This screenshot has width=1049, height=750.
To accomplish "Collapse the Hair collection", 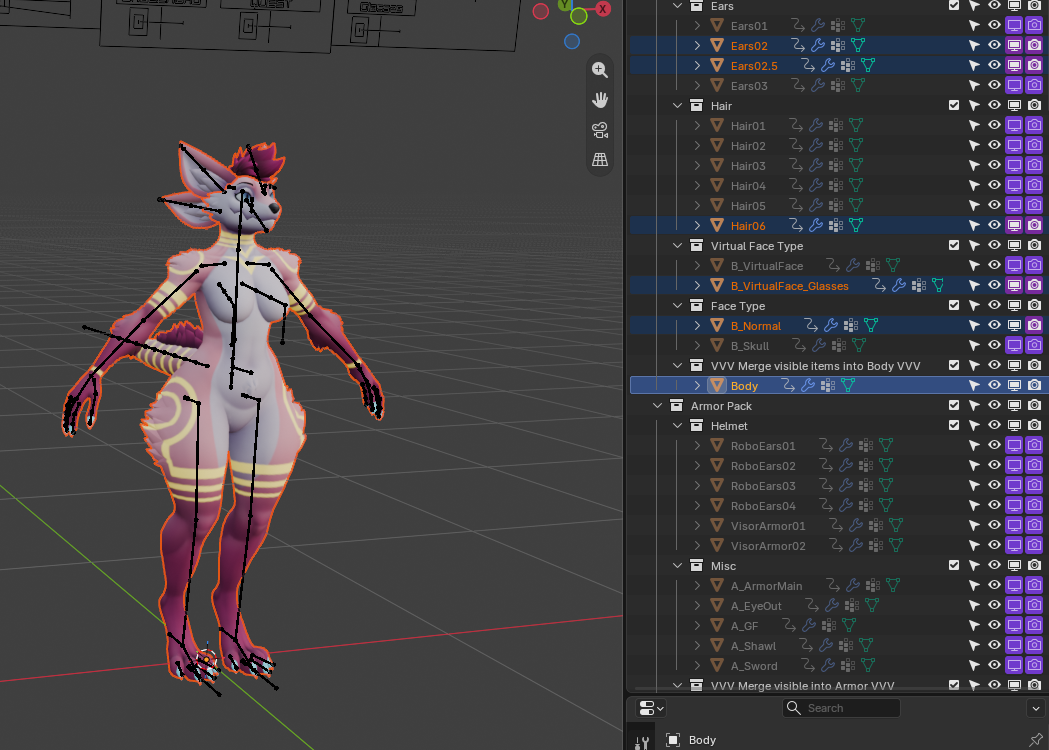I will (677, 106).
